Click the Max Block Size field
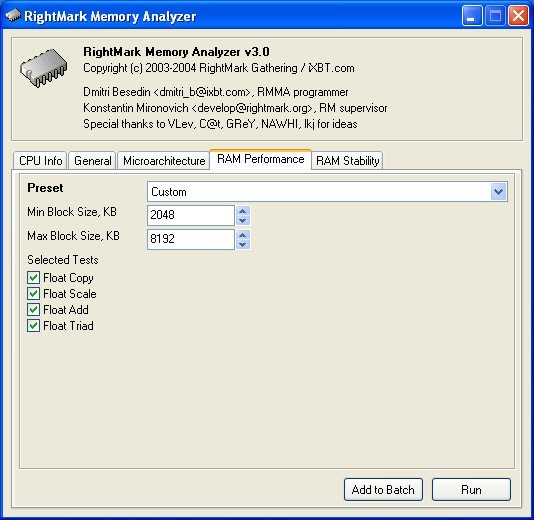 tap(191, 239)
